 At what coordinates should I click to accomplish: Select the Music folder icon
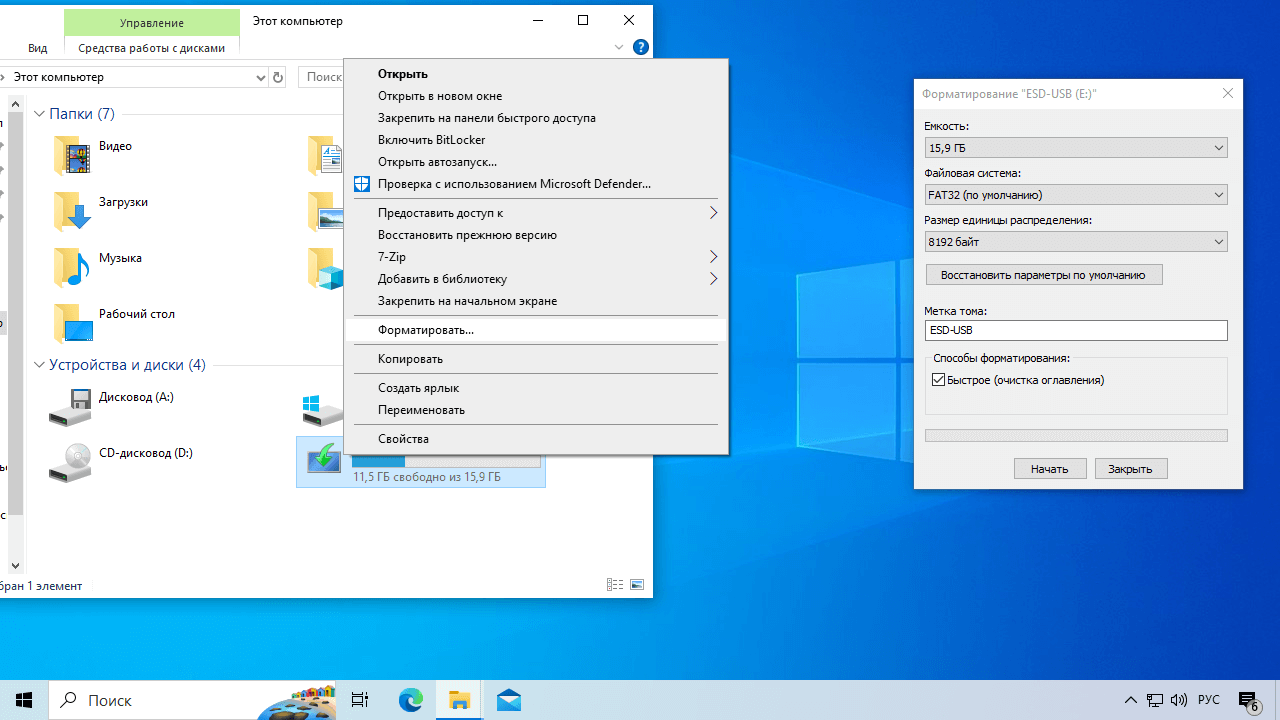[x=72, y=267]
